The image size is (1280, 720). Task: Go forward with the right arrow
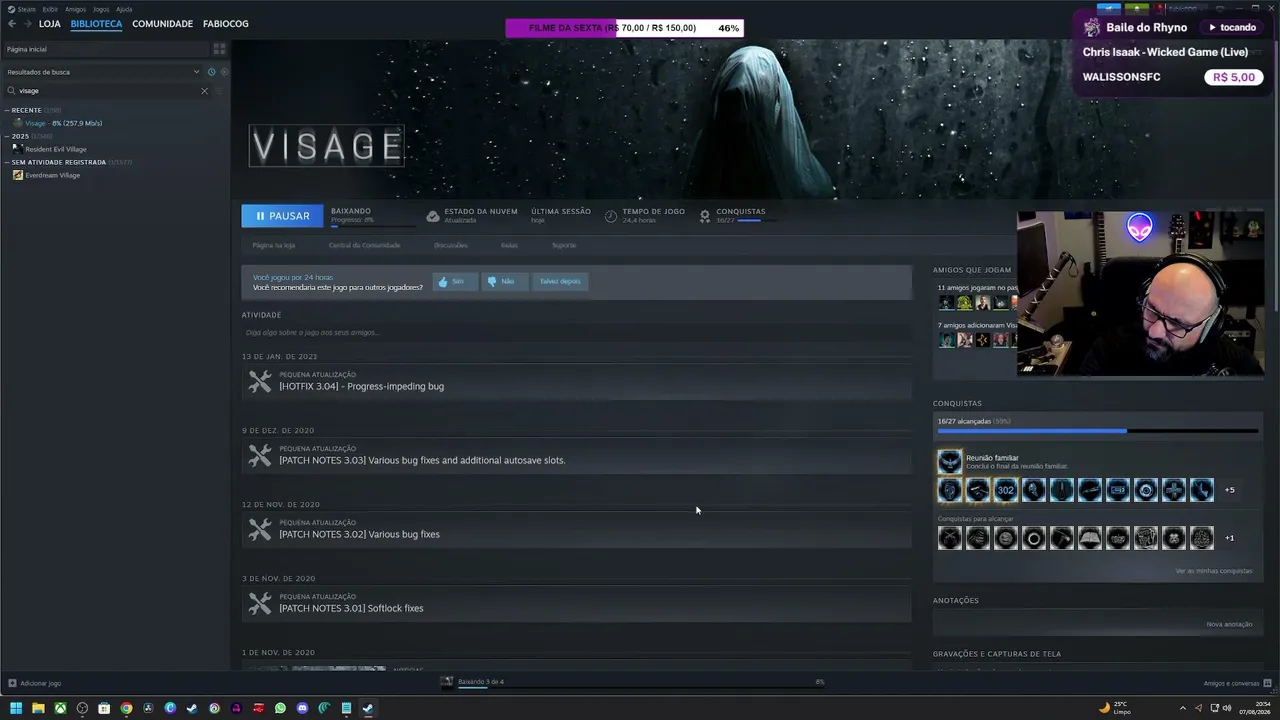tap(27, 24)
